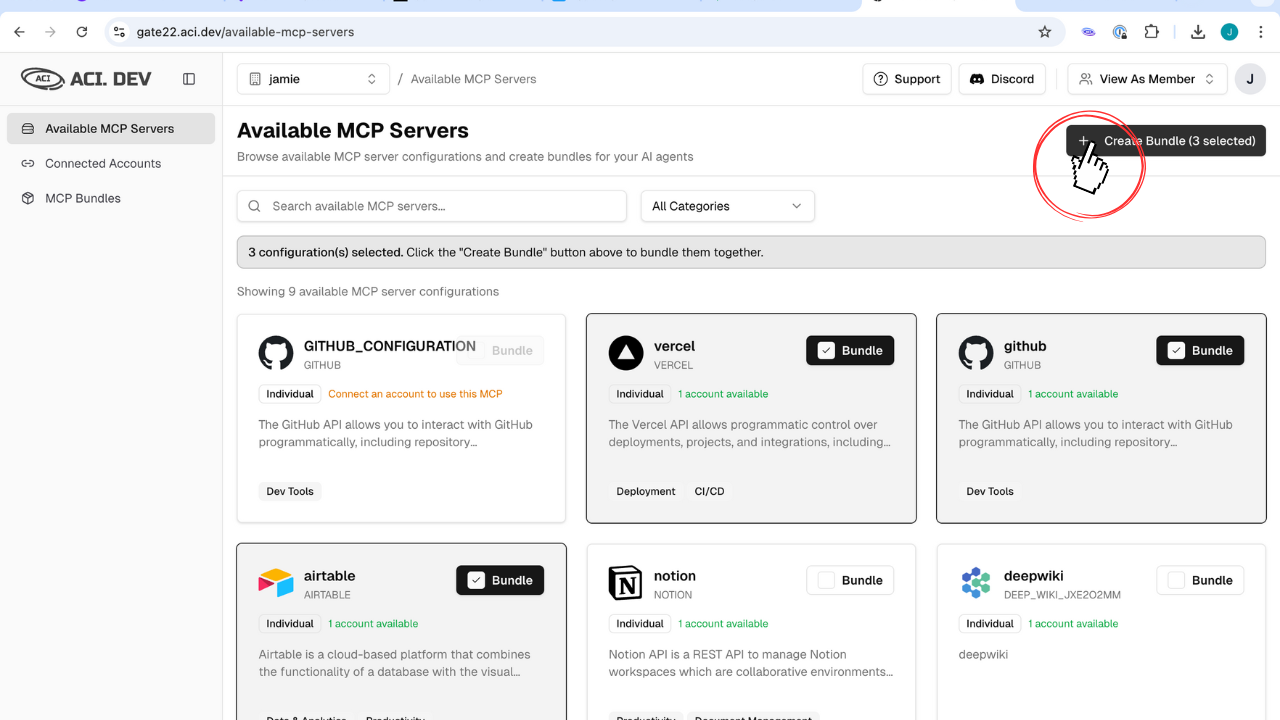Click 'Connect an account to use this MCP'
Screen dimensions: 1280x720
click(x=415, y=394)
